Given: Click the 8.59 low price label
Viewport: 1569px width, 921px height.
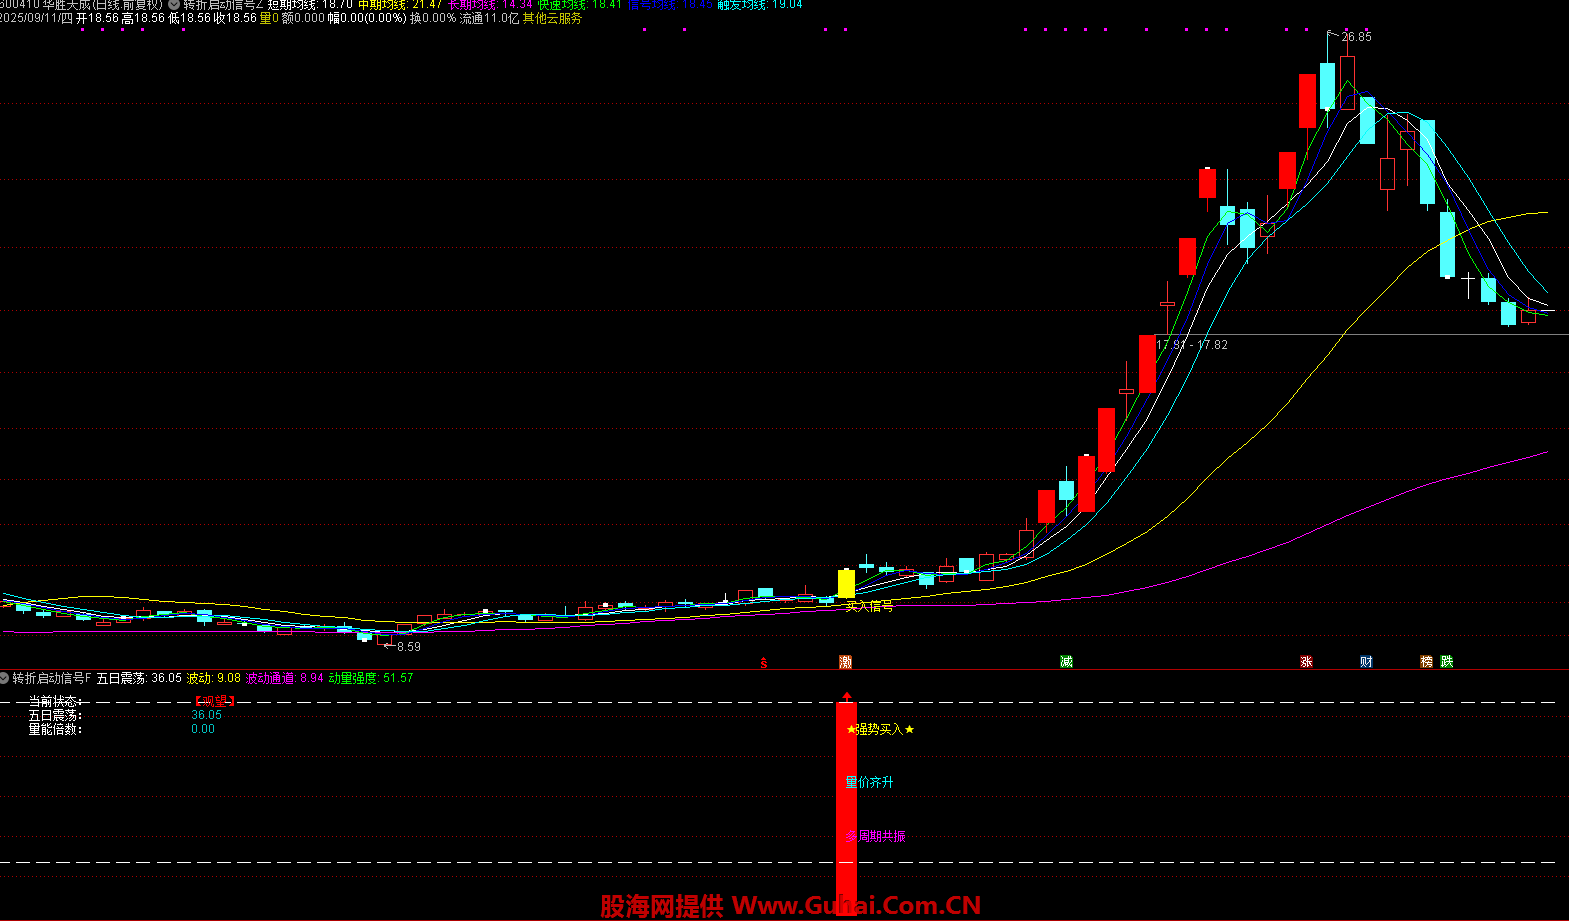Looking at the screenshot, I should coord(409,647).
